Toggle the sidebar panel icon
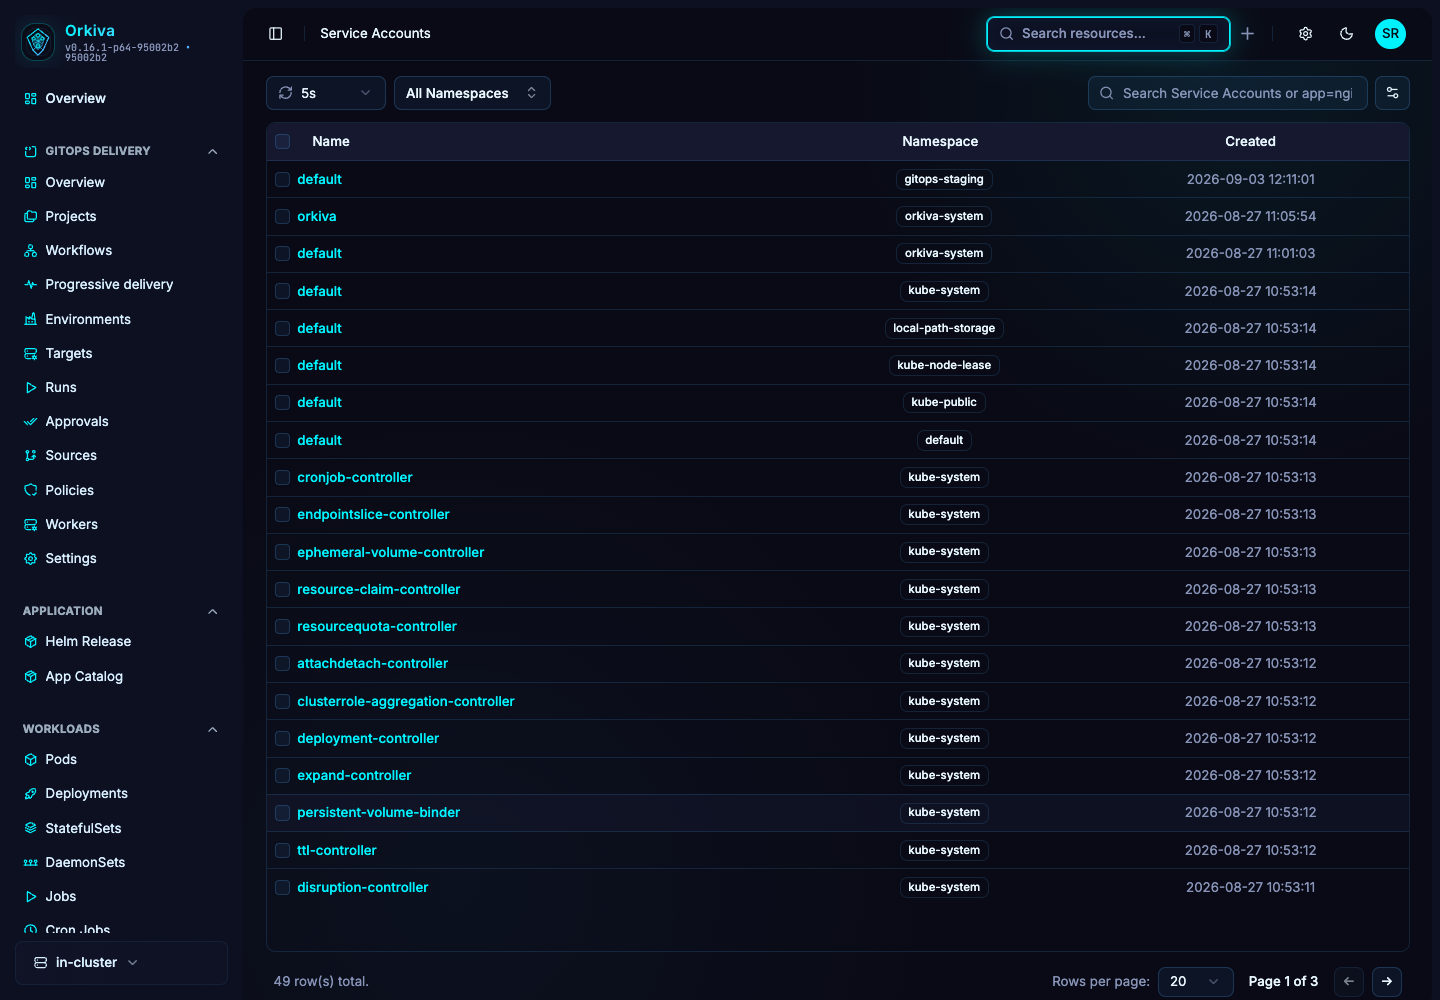Image resolution: width=1440 pixels, height=1000 pixels. 276,34
